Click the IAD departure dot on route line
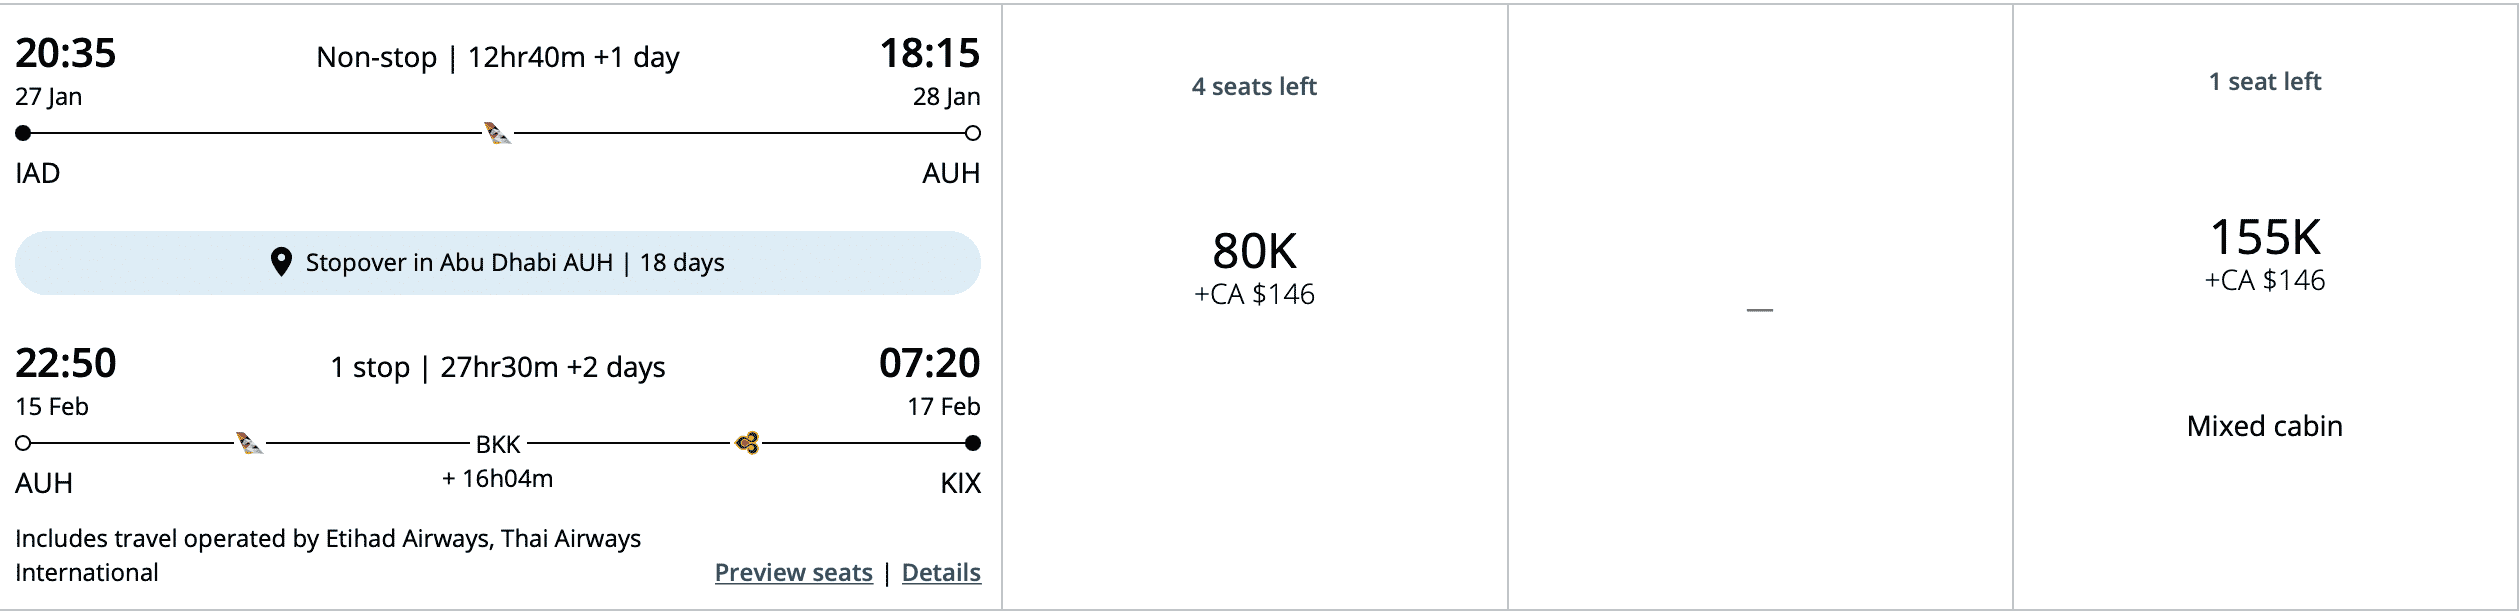 pos(23,133)
